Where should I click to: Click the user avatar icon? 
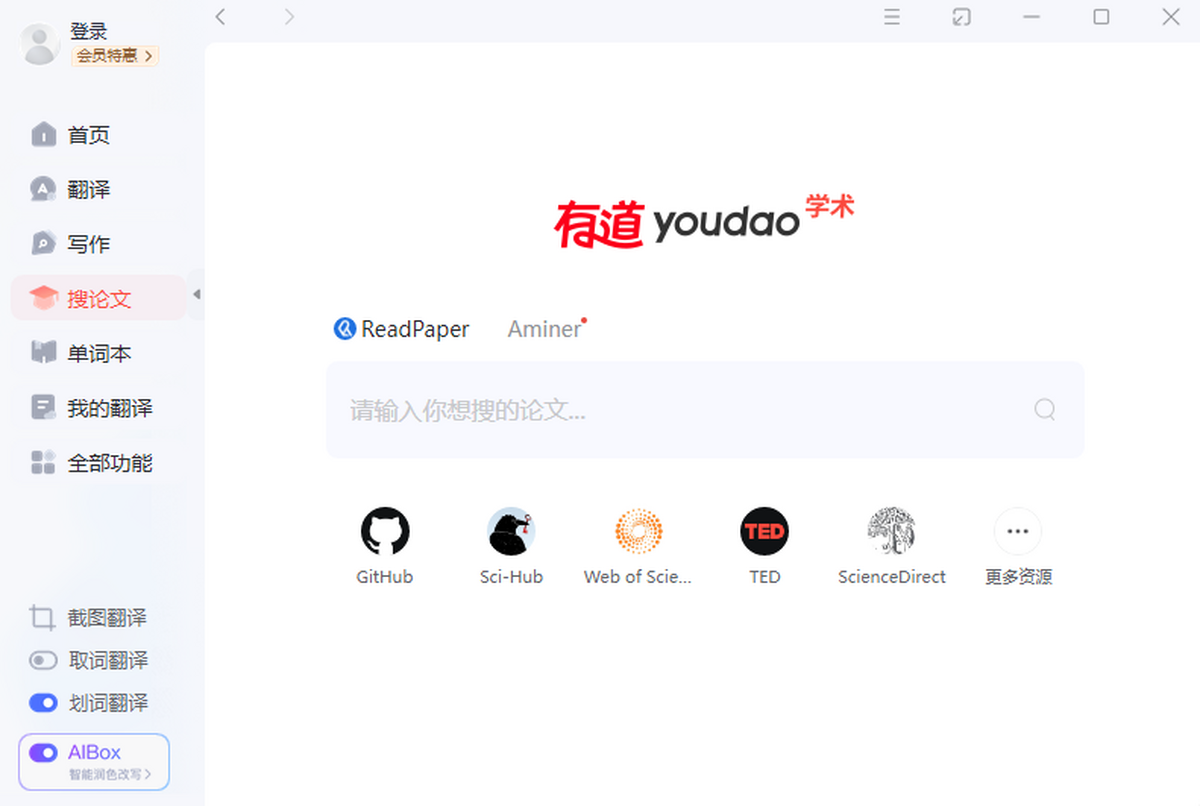pyautogui.click(x=41, y=44)
